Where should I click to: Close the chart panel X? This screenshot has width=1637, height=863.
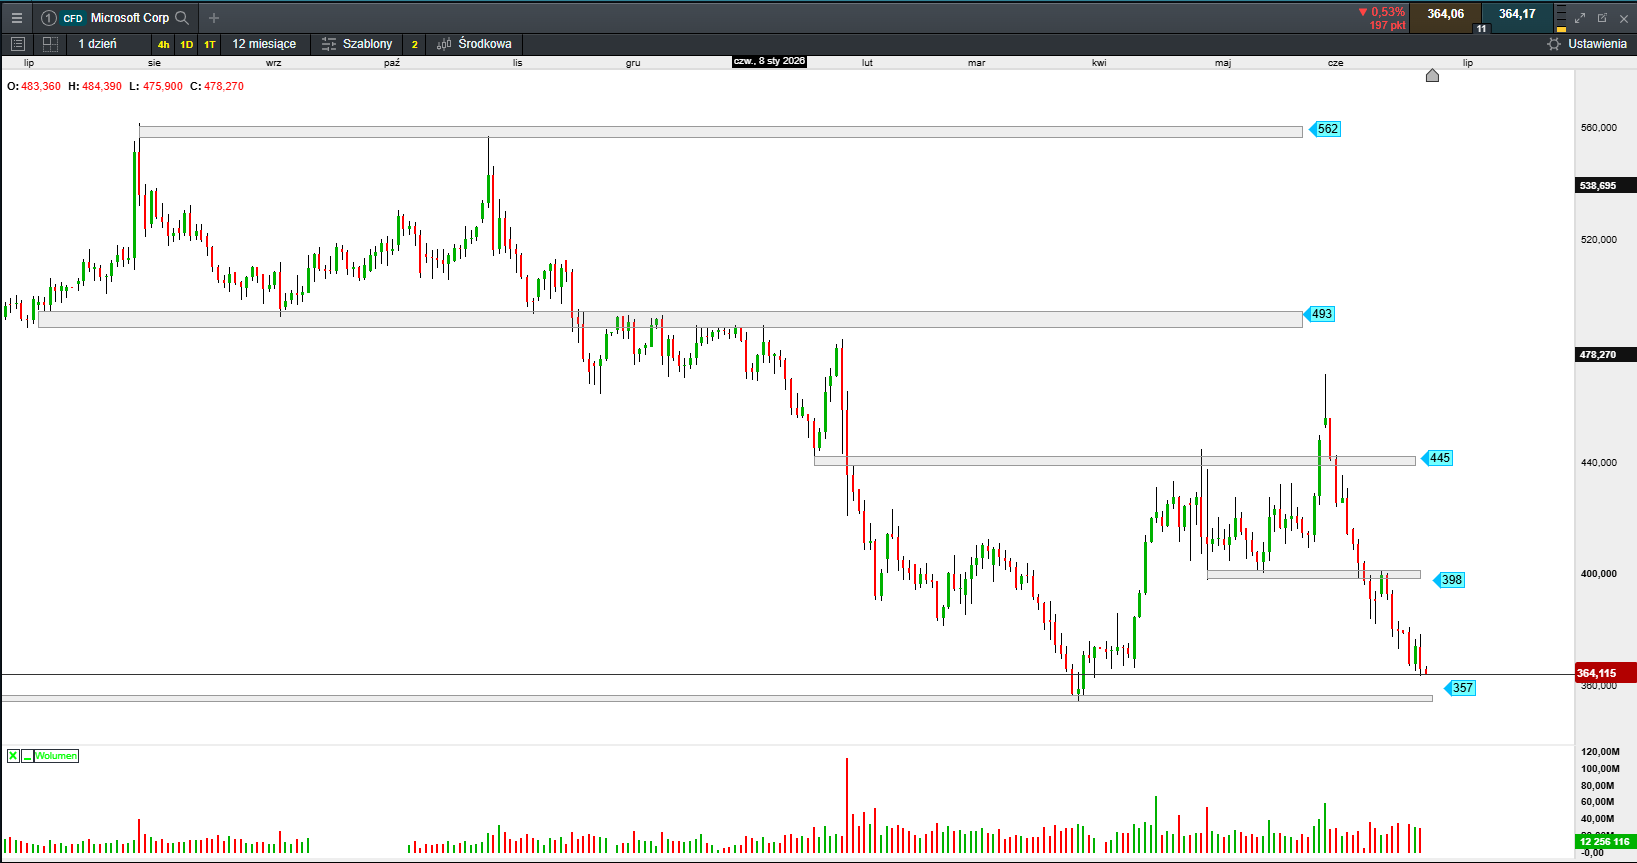coord(1624,18)
